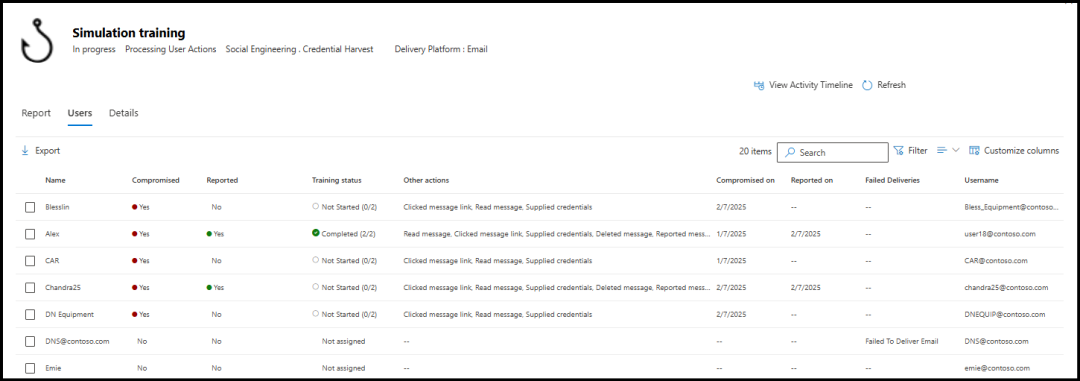
Task: Open user Alex's name entry
Action: [52, 234]
